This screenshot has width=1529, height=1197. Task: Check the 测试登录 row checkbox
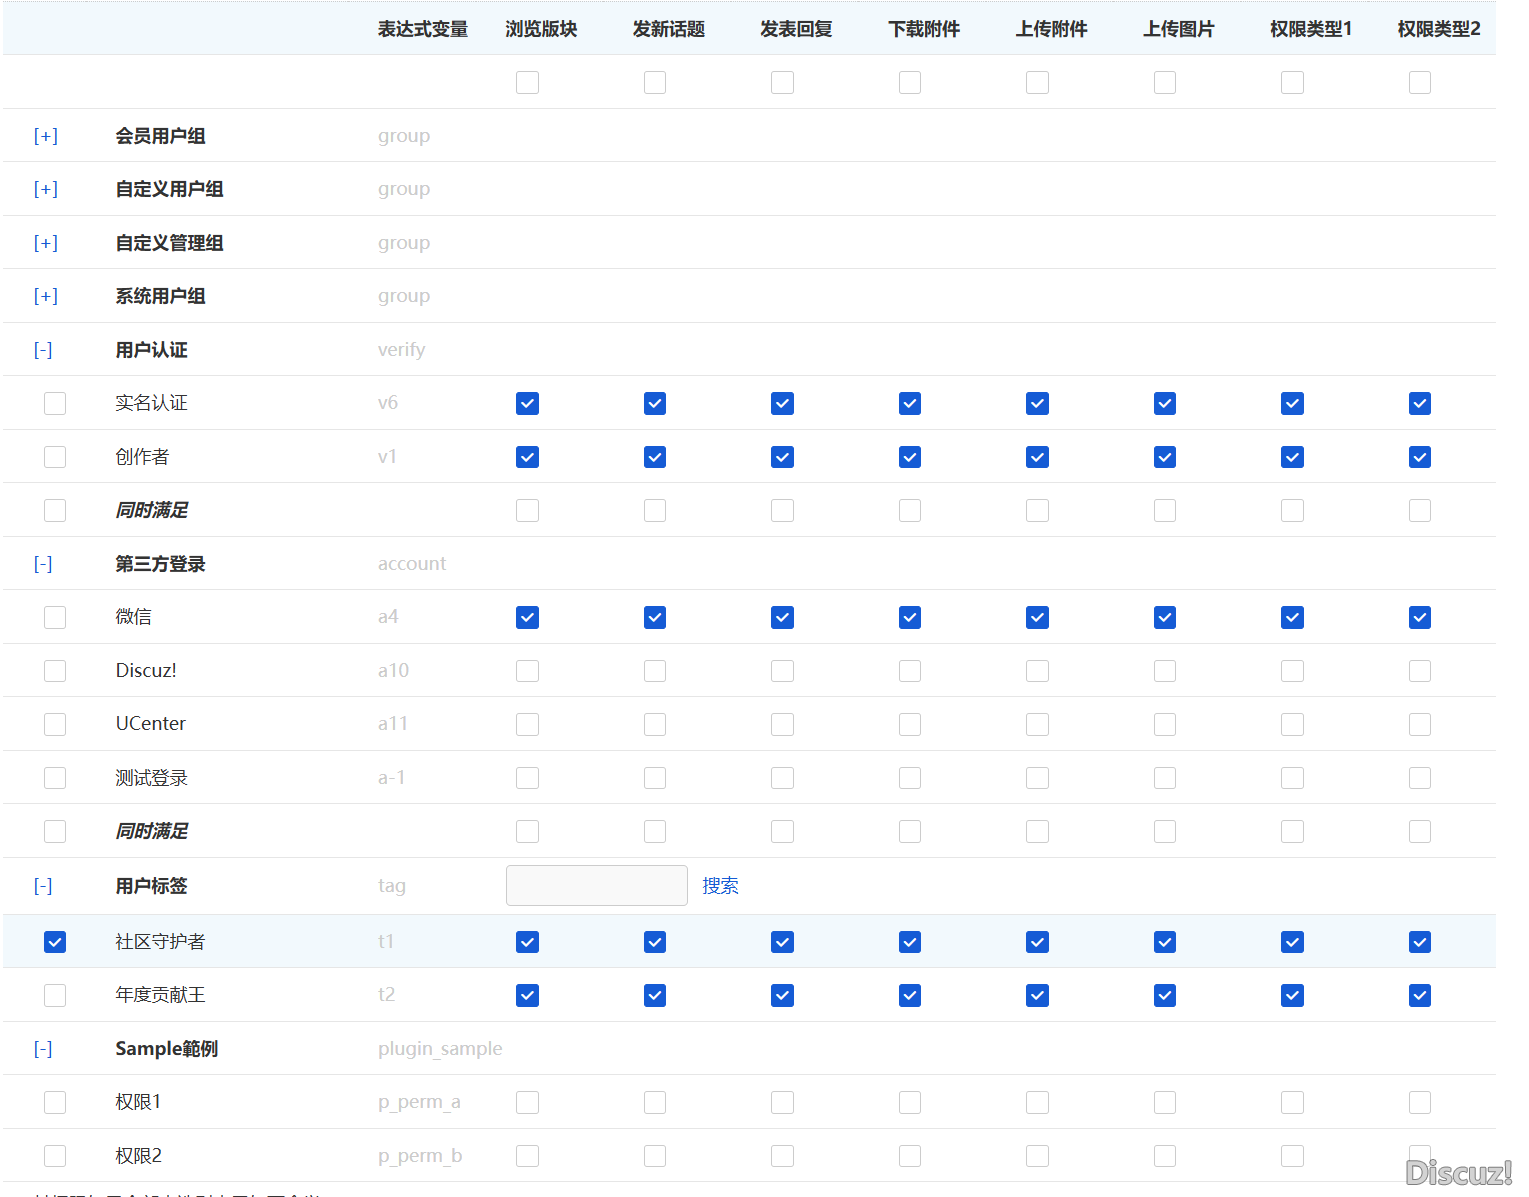[x=55, y=777]
